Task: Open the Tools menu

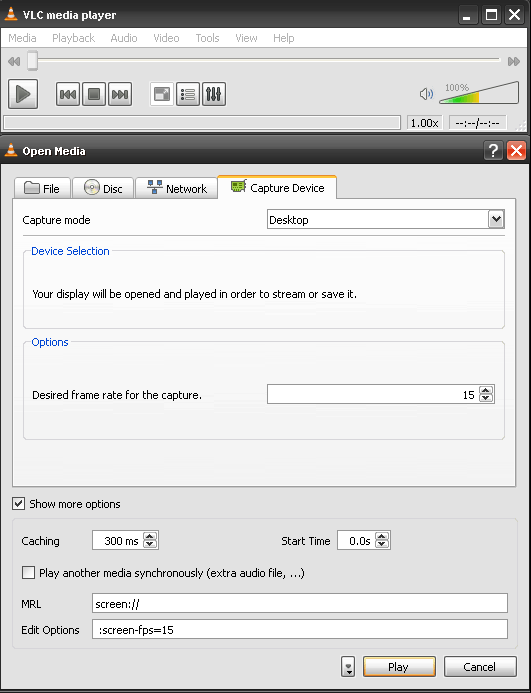Action: [207, 38]
